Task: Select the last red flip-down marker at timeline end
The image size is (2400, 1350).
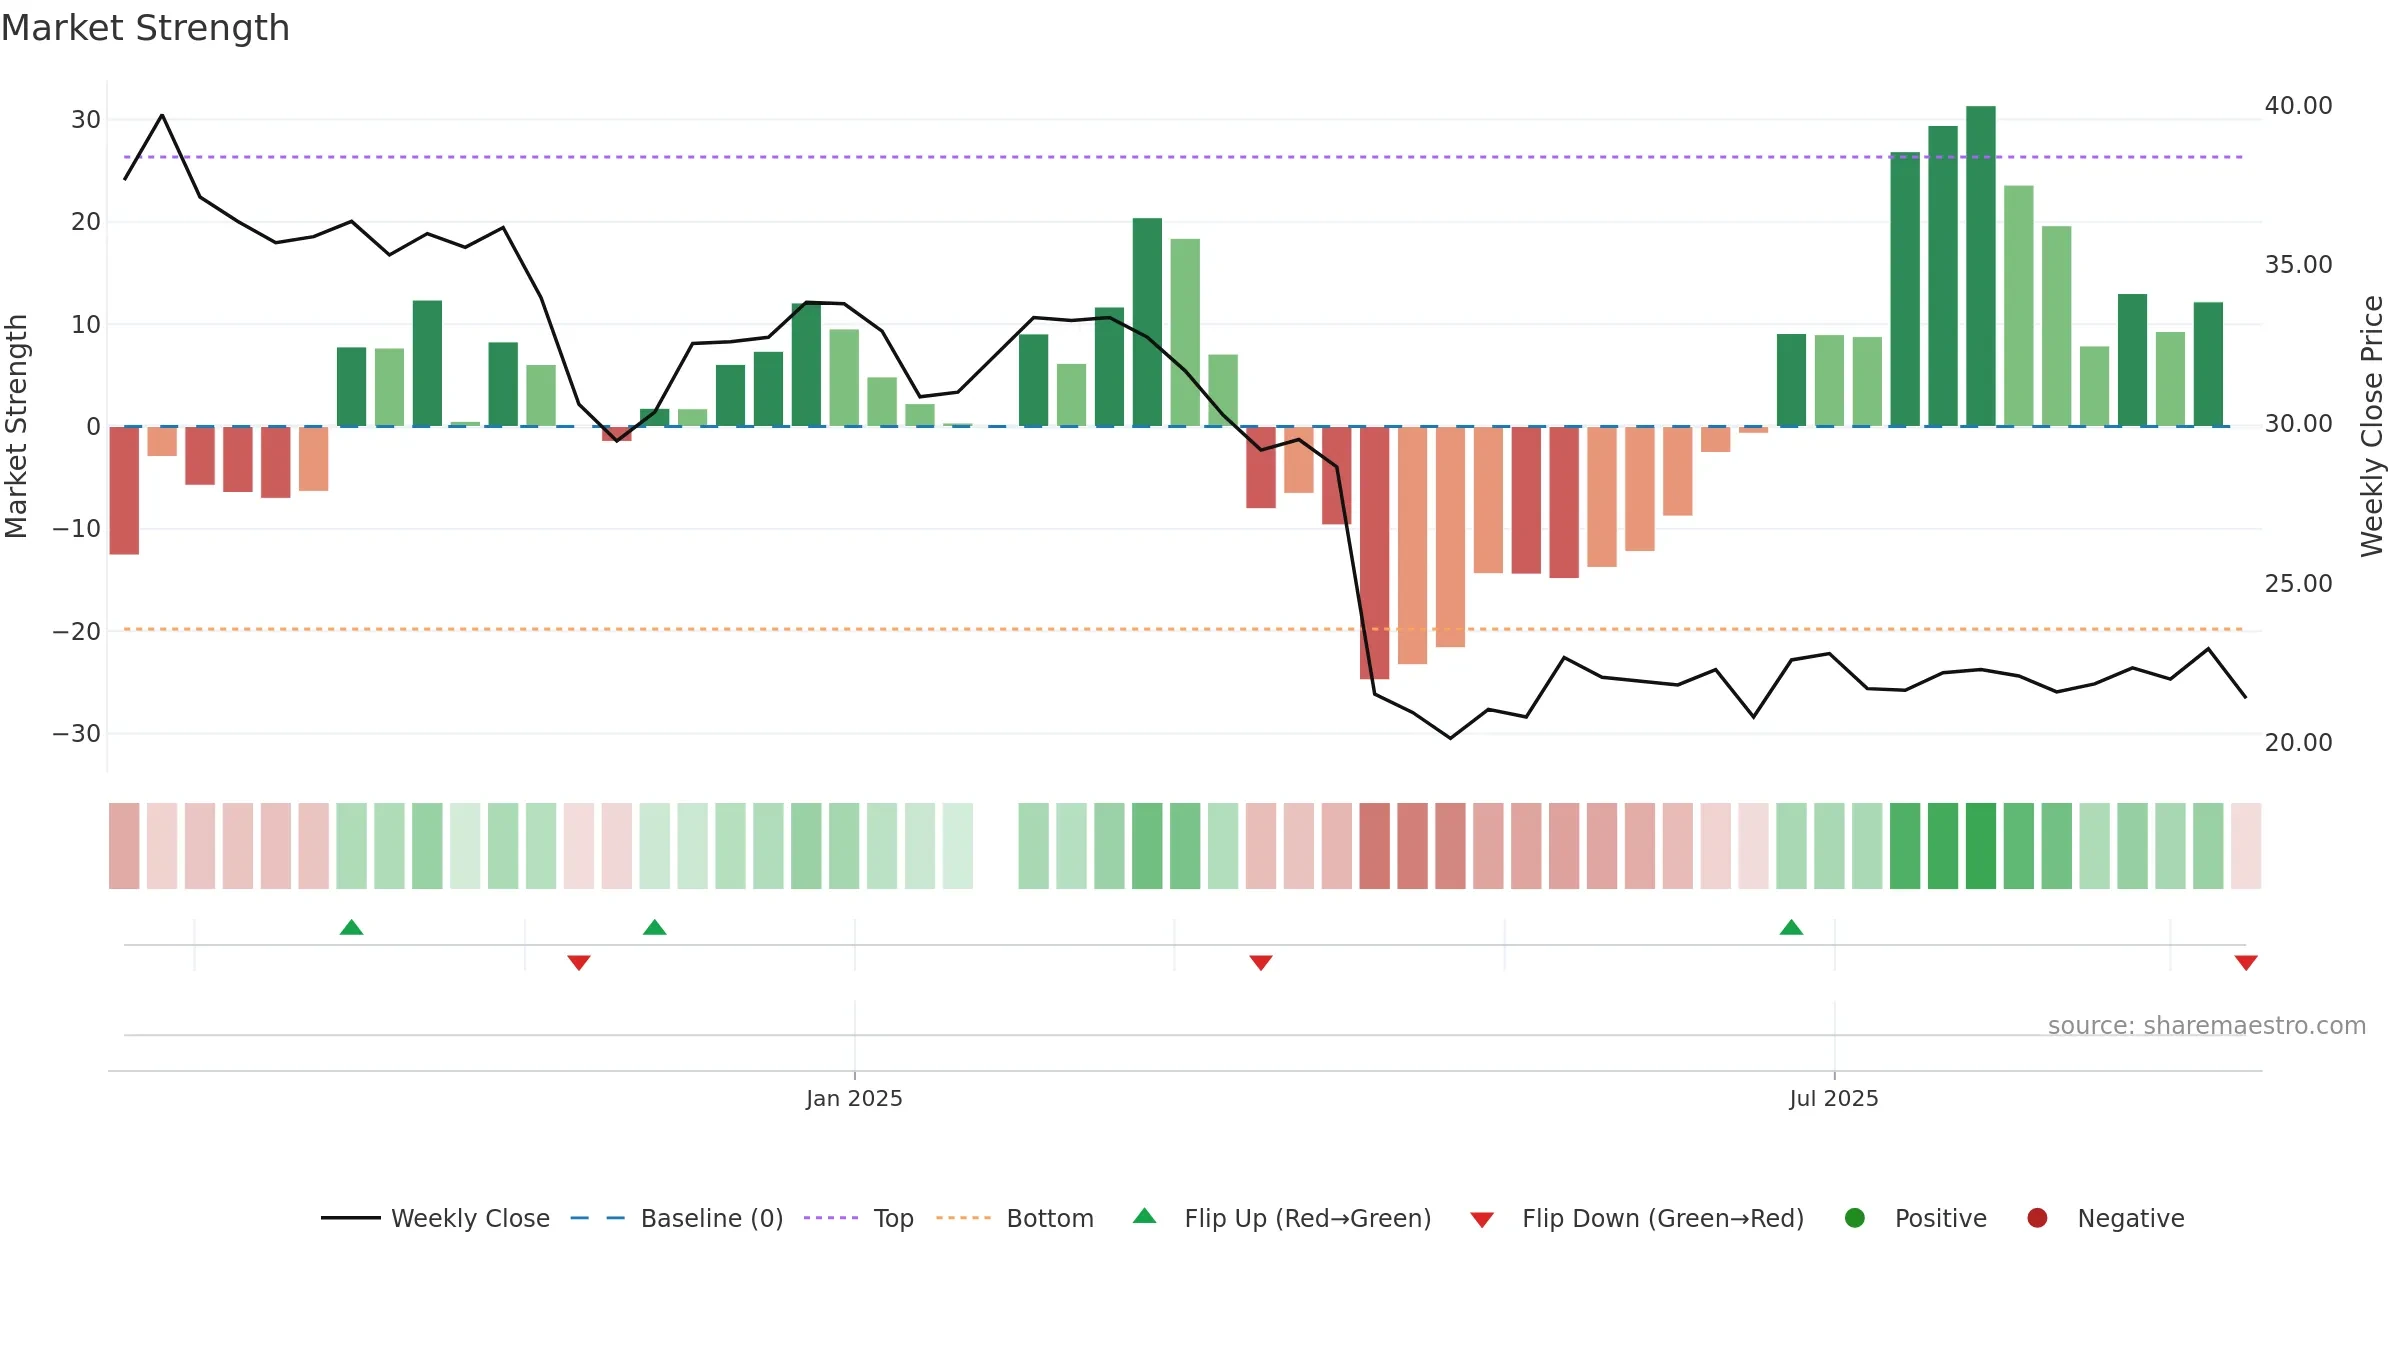Action: tap(2246, 962)
